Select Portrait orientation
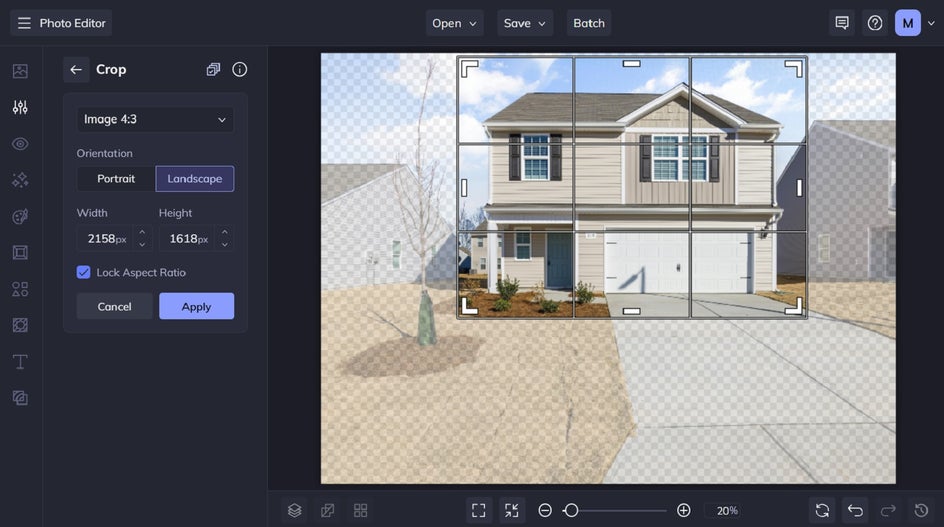Image resolution: width=944 pixels, height=527 pixels. (x=116, y=179)
